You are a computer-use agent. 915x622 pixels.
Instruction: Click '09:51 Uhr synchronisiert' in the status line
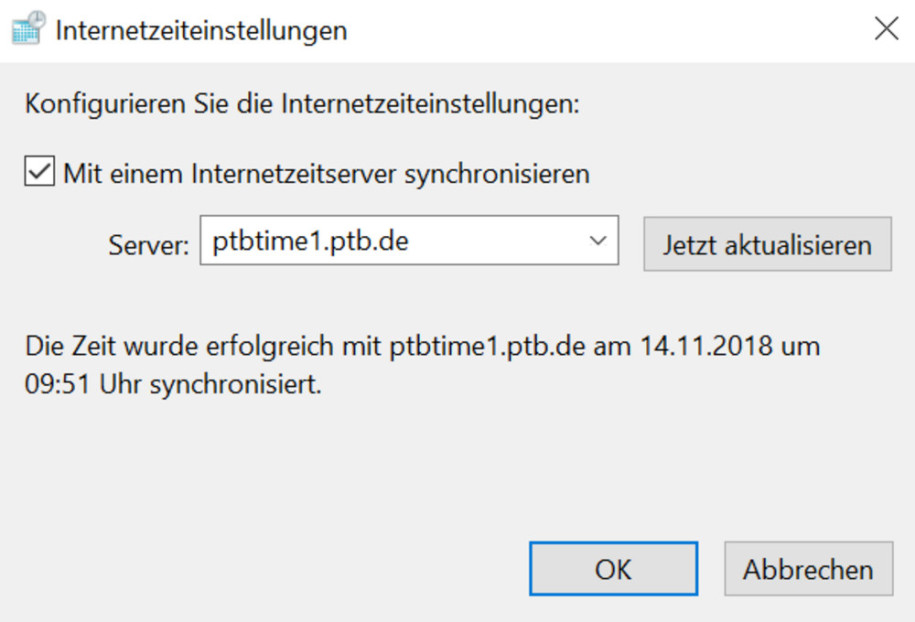point(172,384)
